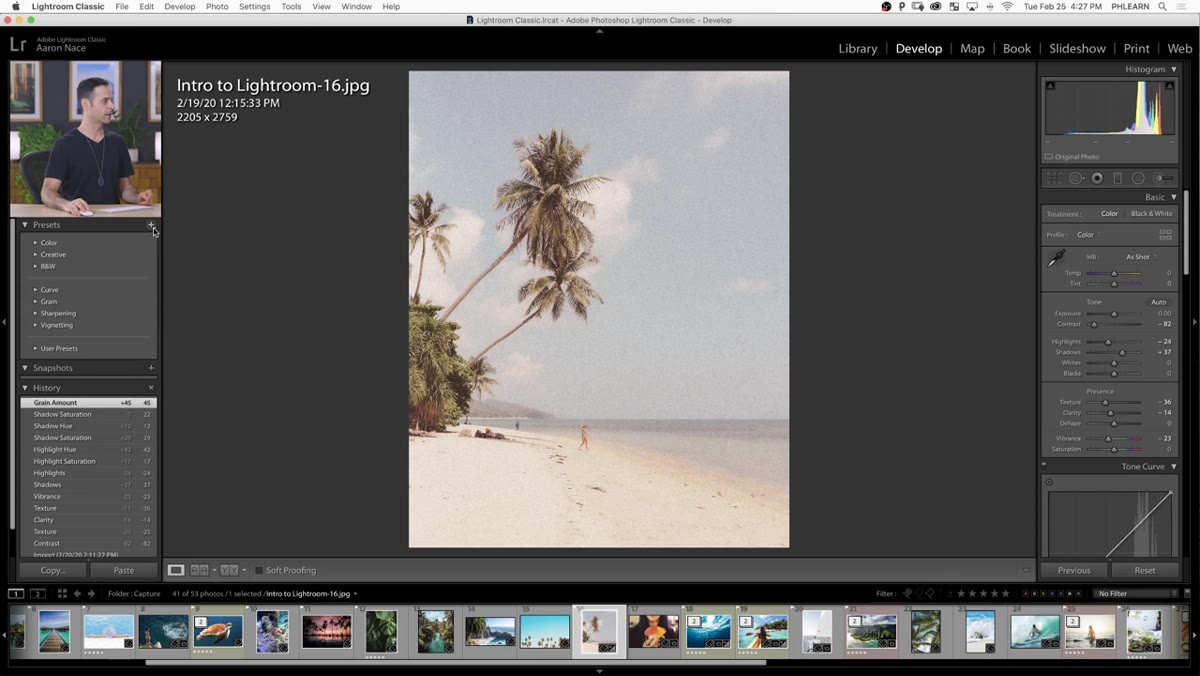Image resolution: width=1200 pixels, height=676 pixels.
Task: Toggle Original Photo option under histogram
Action: (1049, 157)
